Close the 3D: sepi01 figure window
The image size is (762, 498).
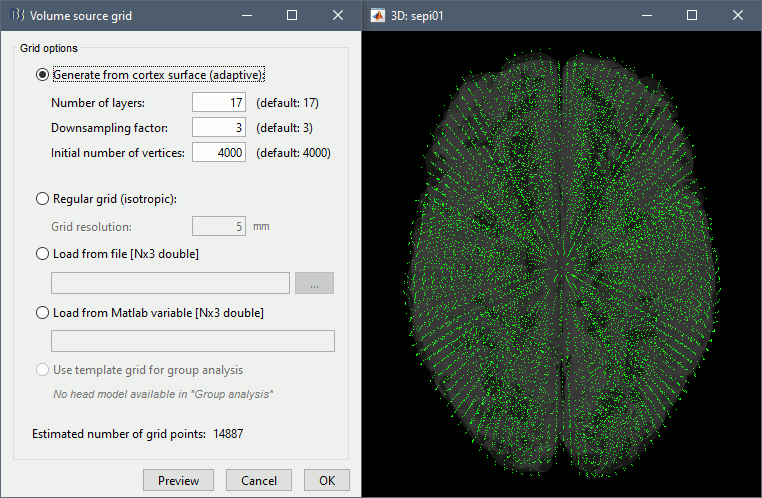pyautogui.click(x=738, y=16)
